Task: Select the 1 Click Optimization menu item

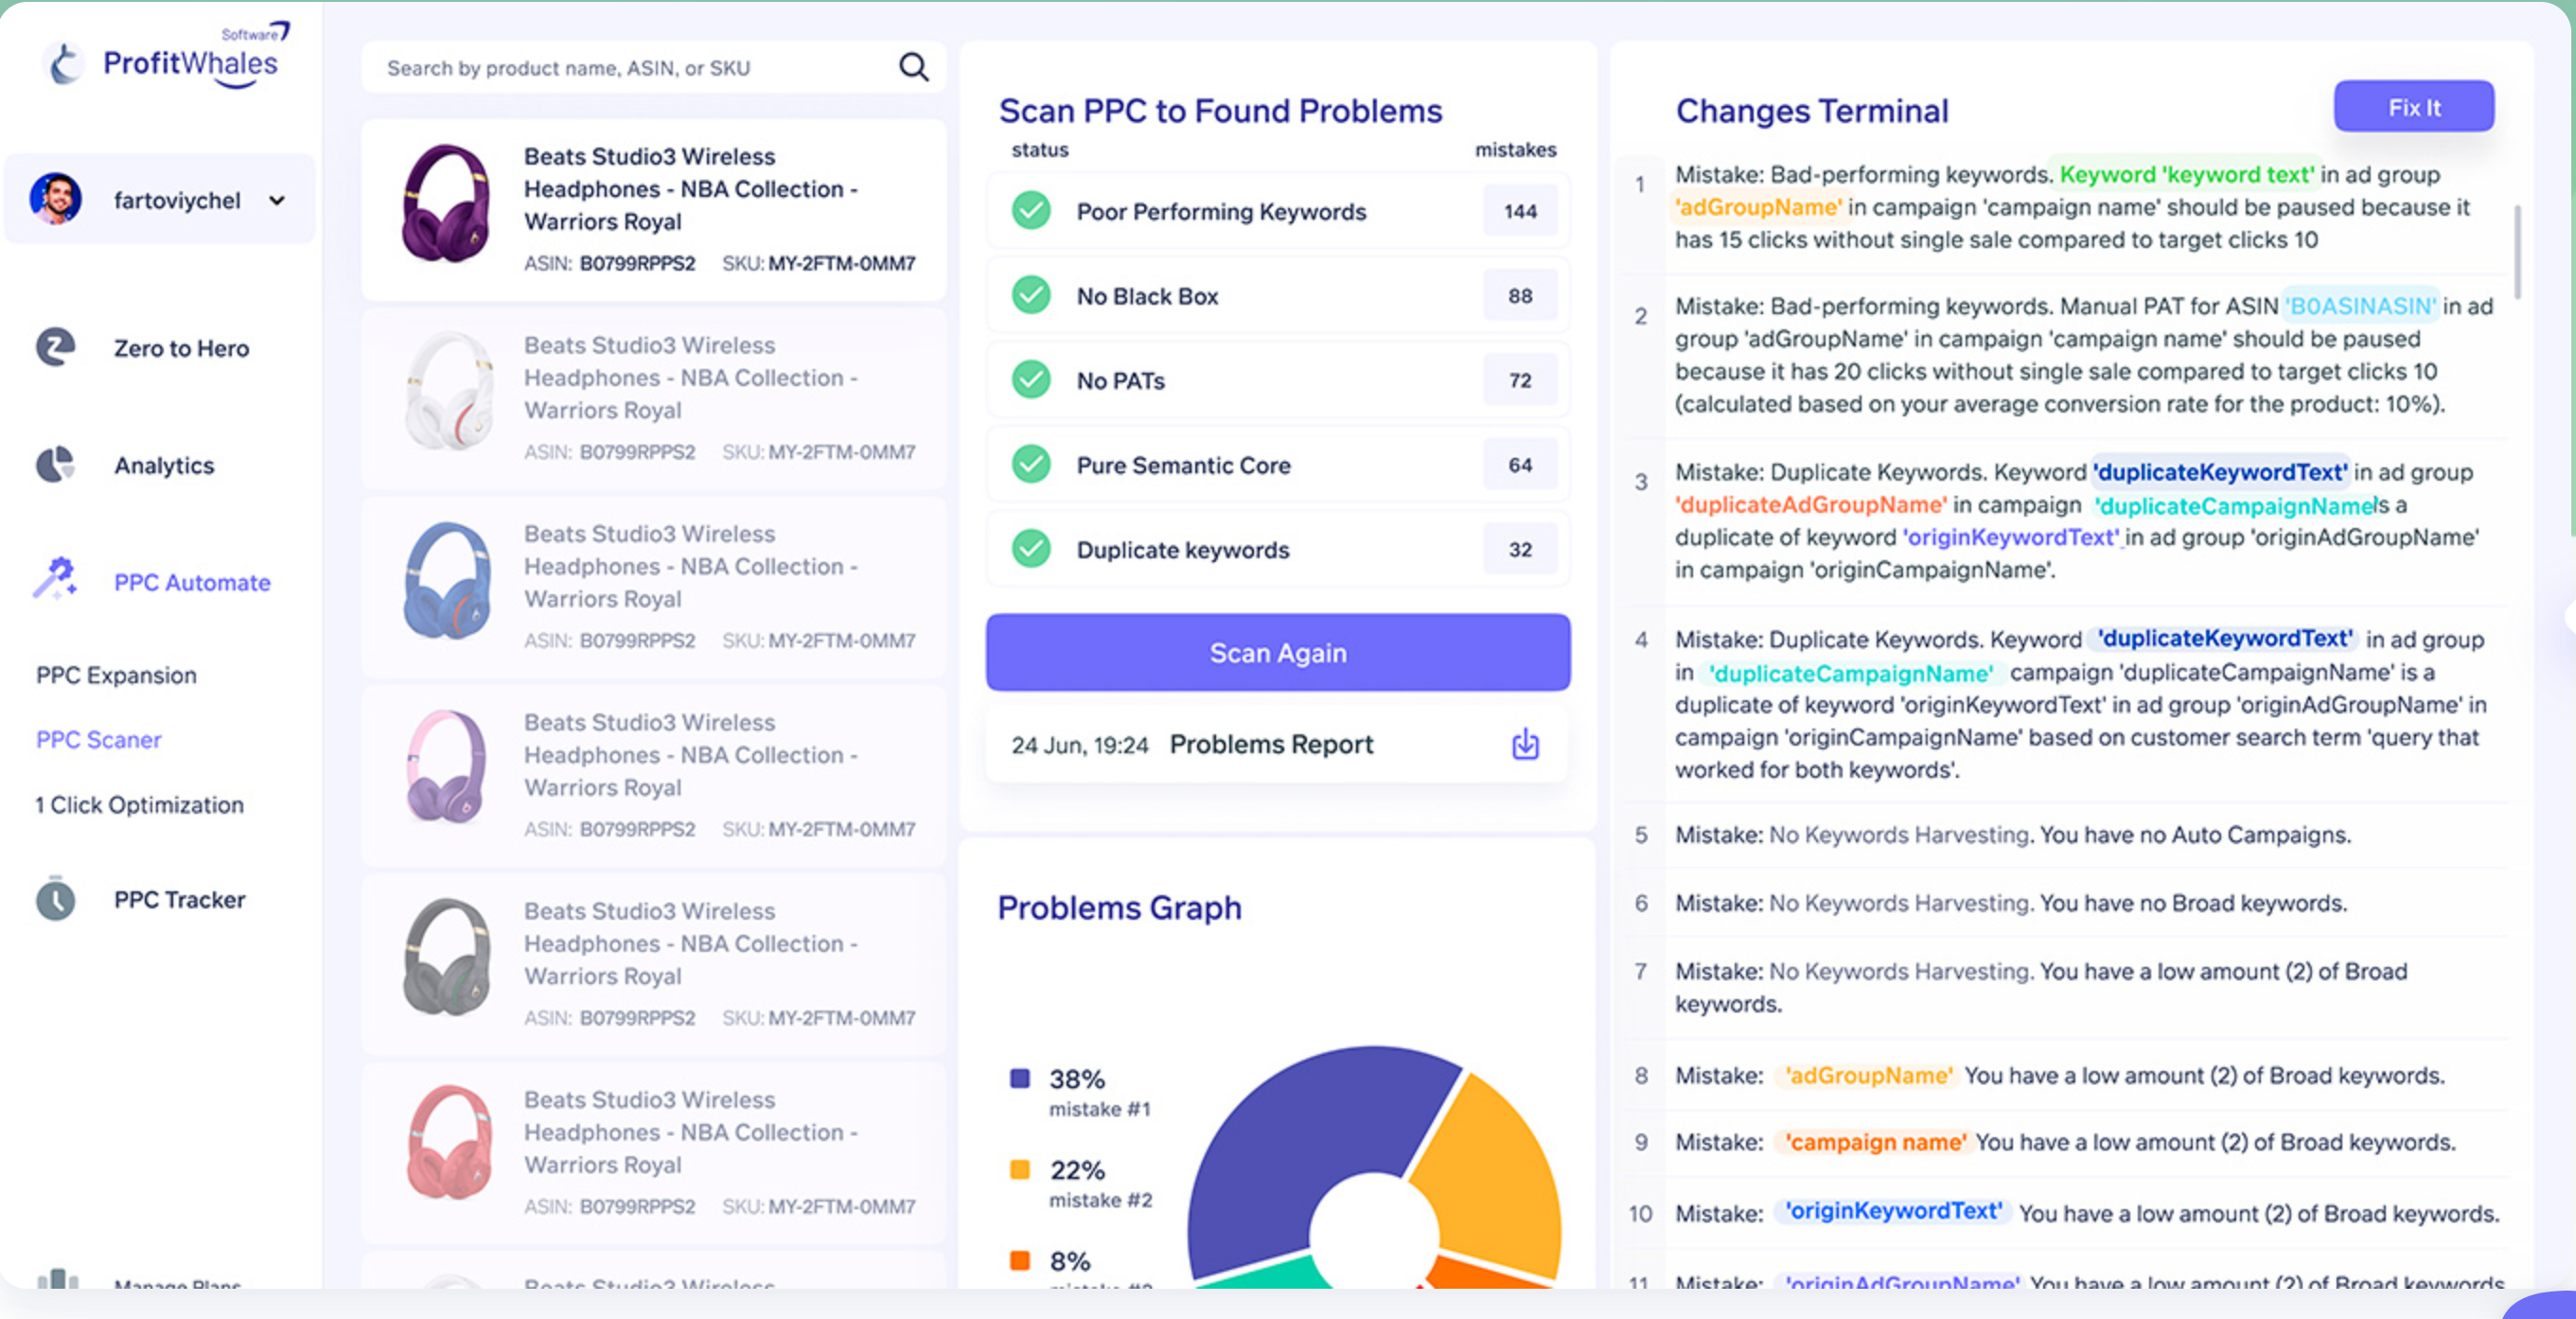Action: click(x=140, y=805)
